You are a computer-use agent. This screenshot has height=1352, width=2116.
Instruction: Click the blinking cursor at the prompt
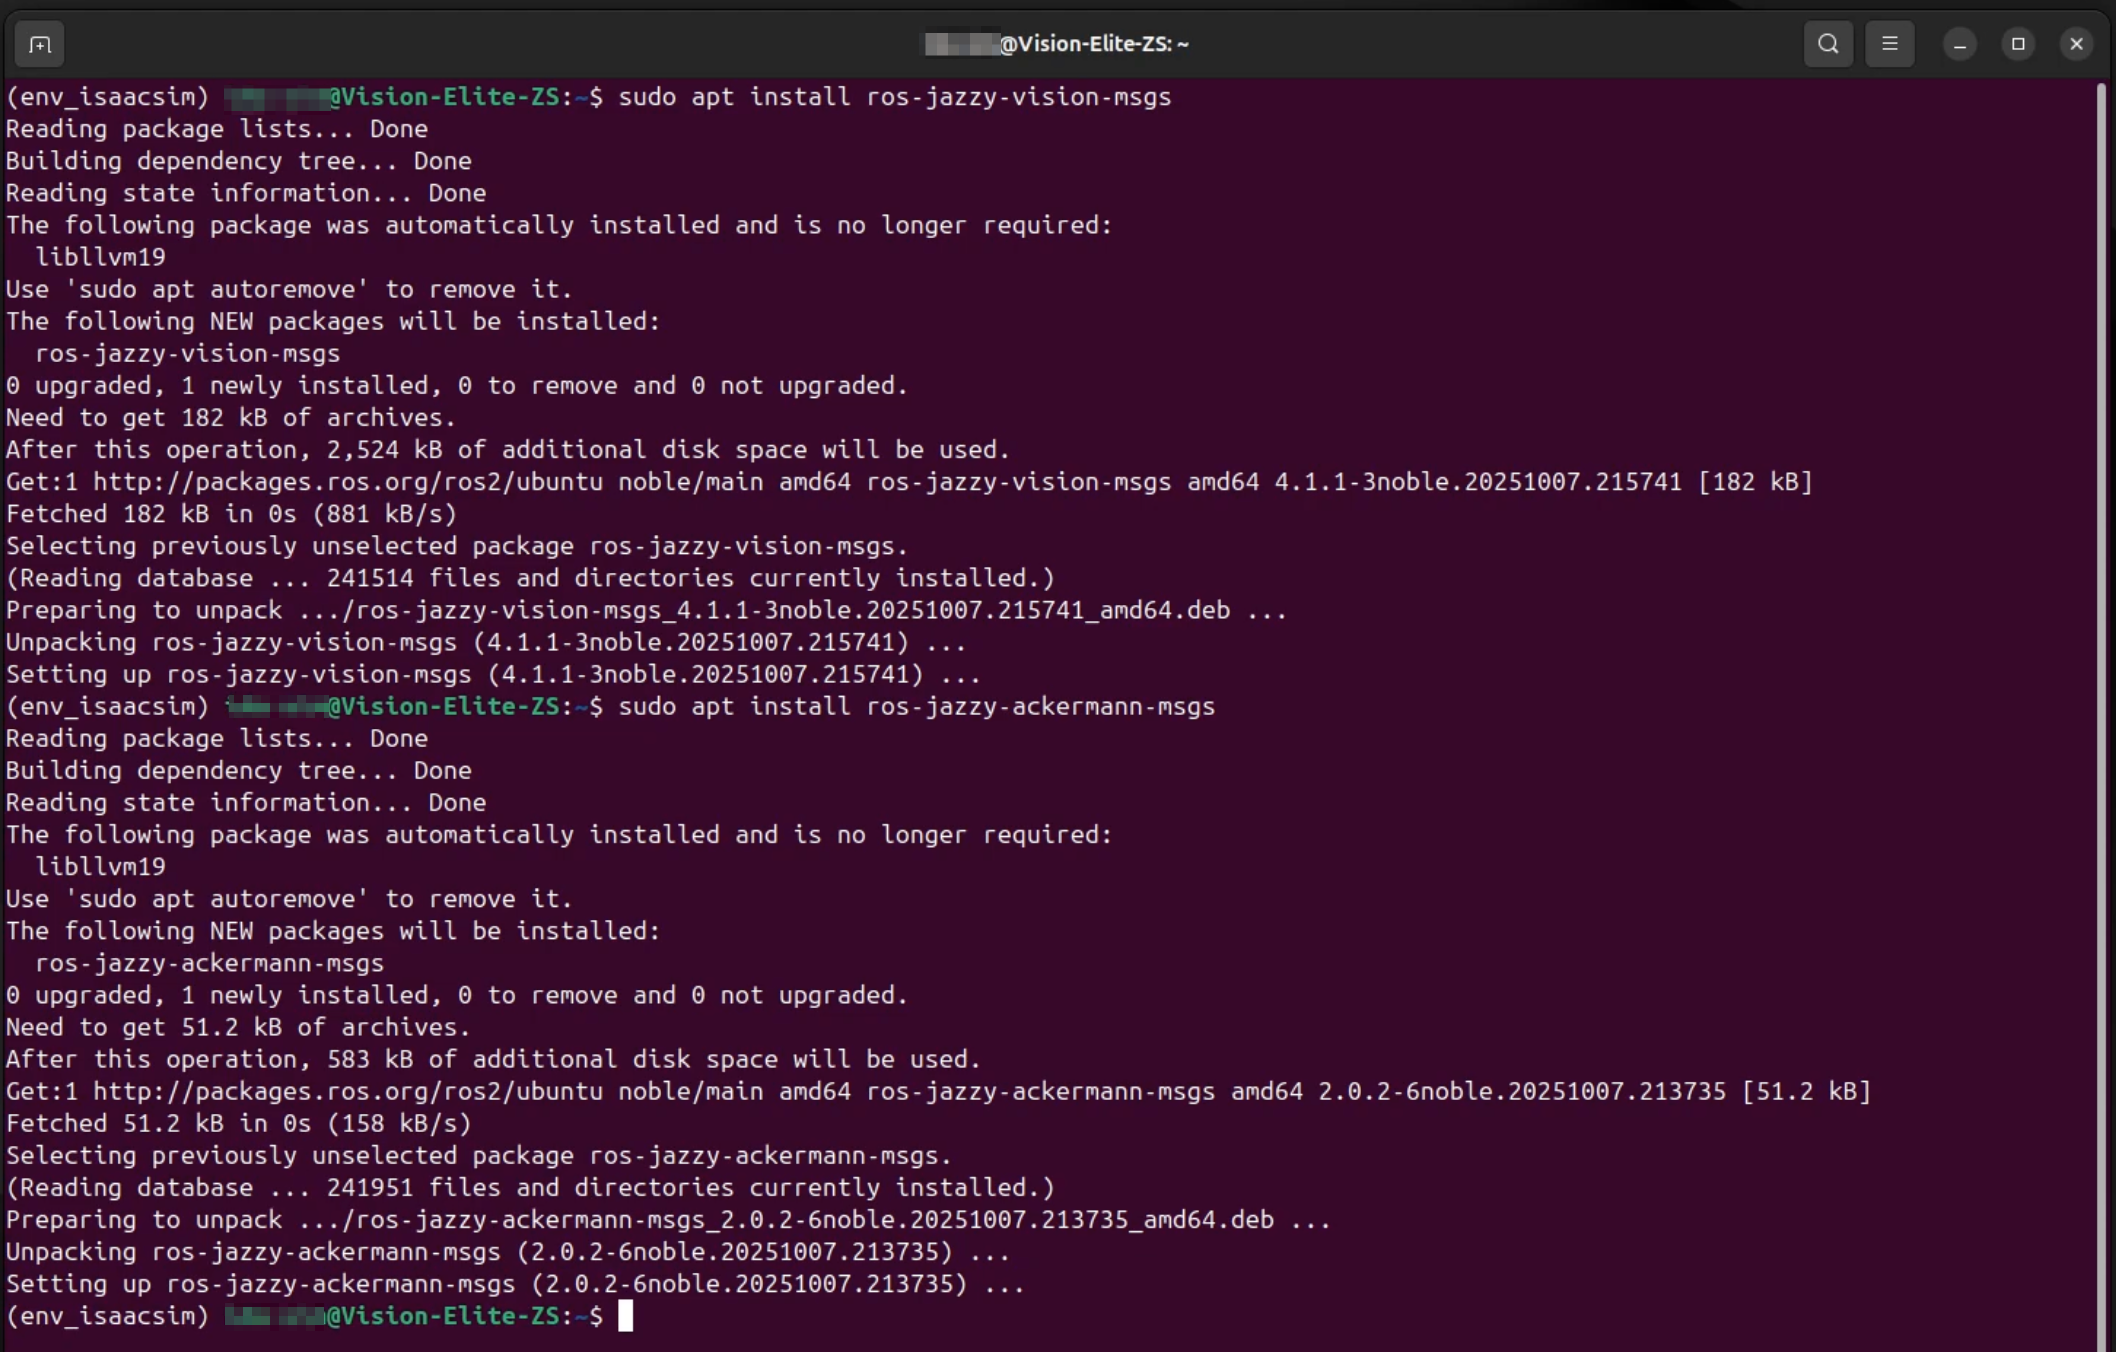tap(628, 1316)
